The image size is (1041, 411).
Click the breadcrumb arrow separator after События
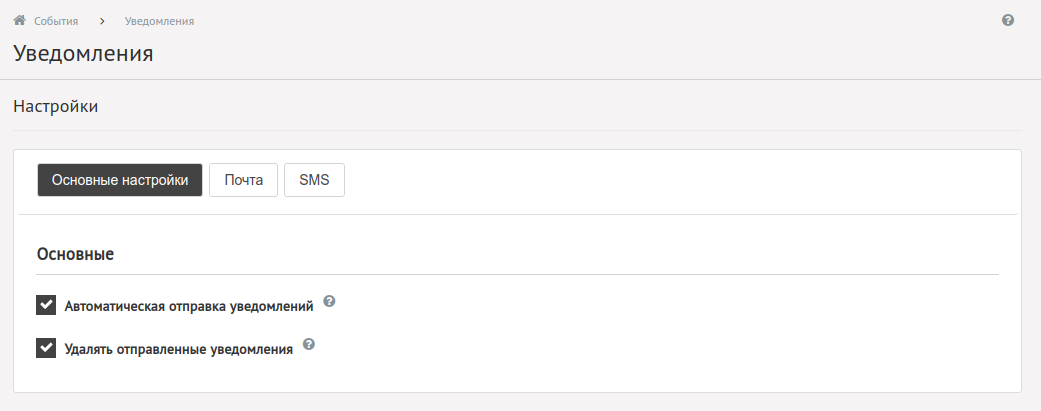point(102,21)
